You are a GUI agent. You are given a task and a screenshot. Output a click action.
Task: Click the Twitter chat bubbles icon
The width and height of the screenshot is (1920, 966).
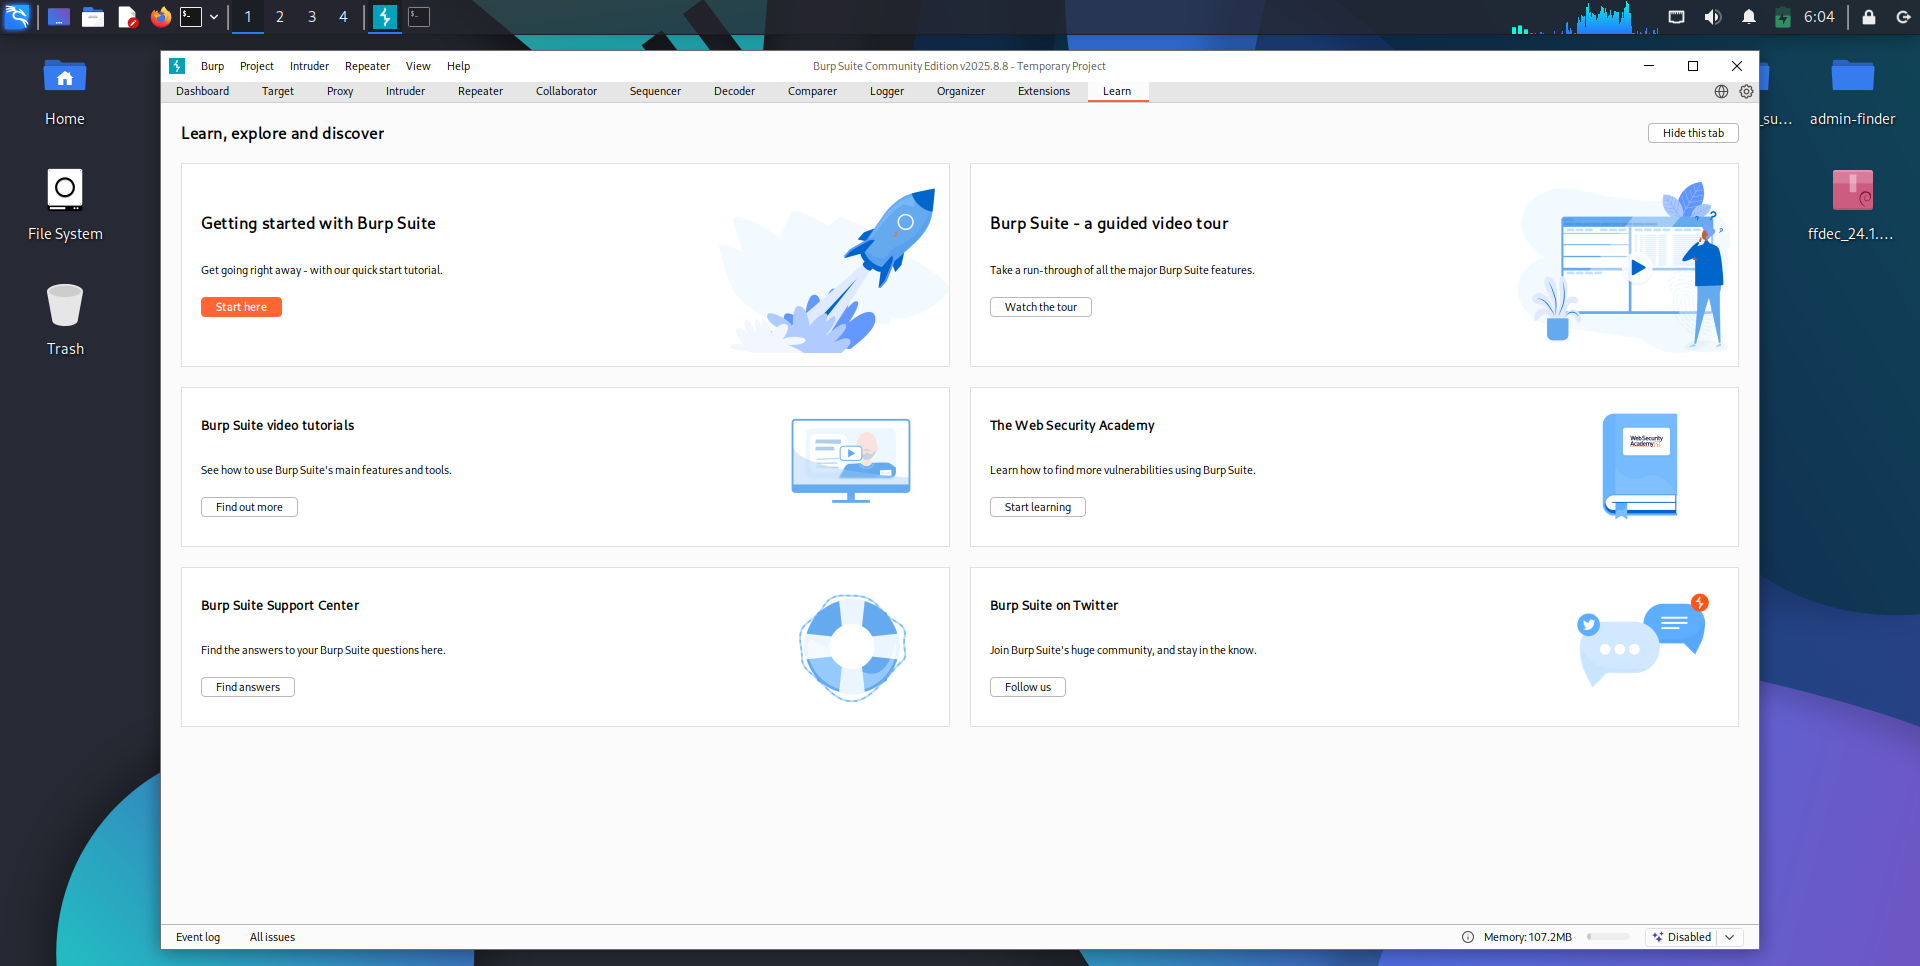pos(1642,639)
